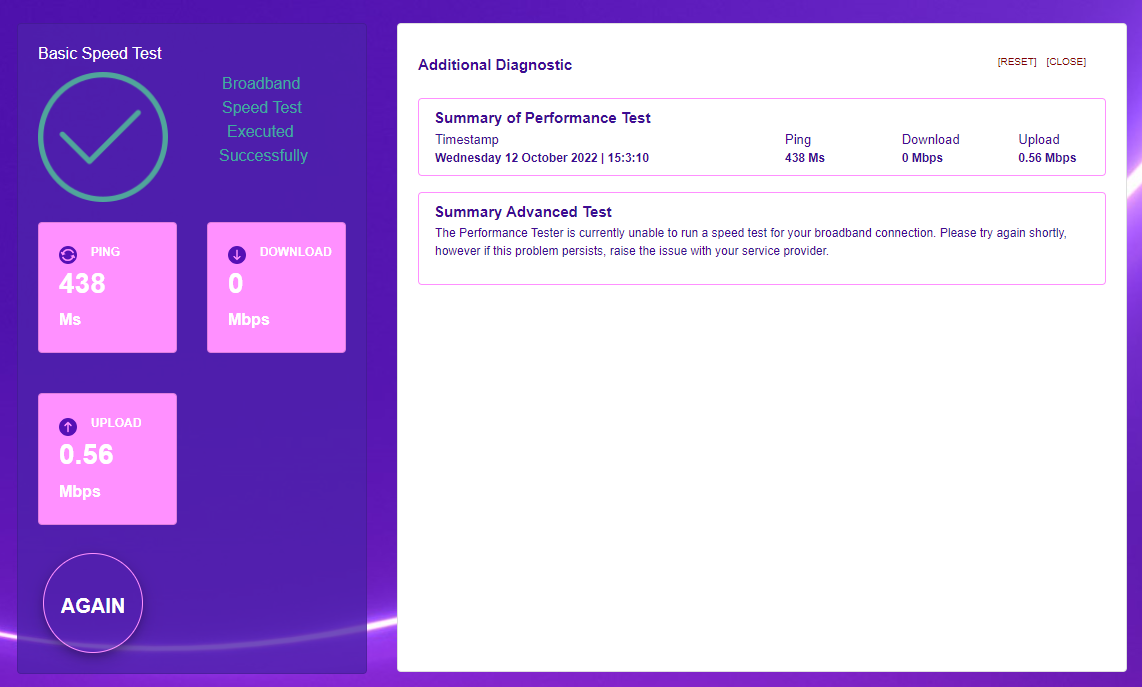Select the Download column header
Viewport: 1142px width, 687px height.
(930, 139)
